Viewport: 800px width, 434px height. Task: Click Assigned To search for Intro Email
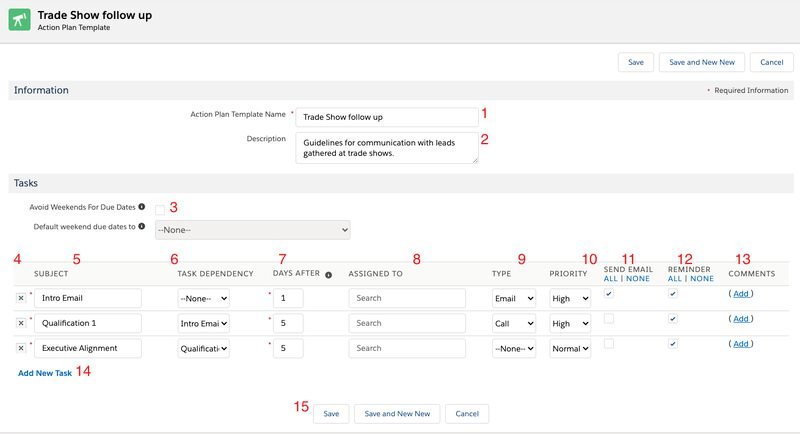407,298
